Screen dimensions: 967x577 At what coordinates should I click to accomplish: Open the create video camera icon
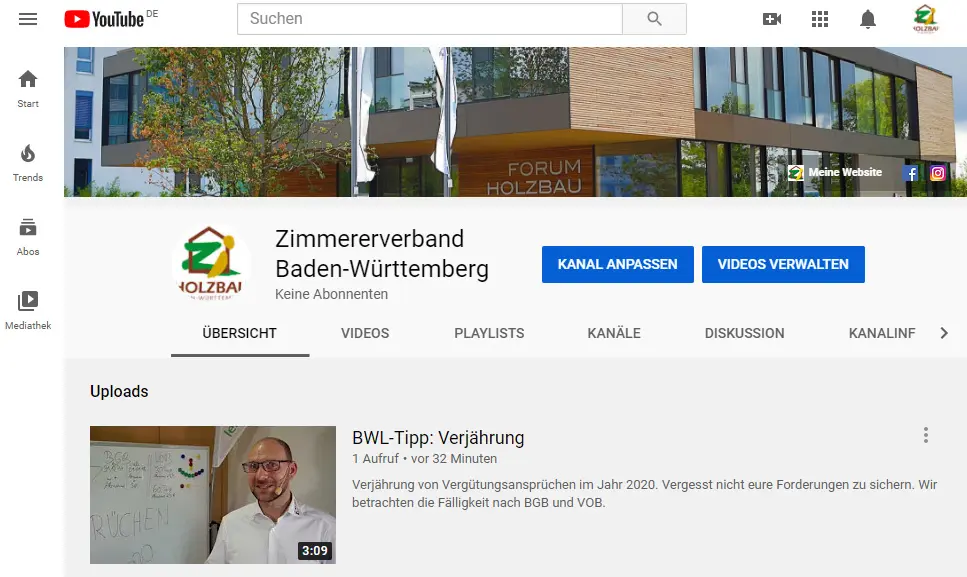(772, 19)
